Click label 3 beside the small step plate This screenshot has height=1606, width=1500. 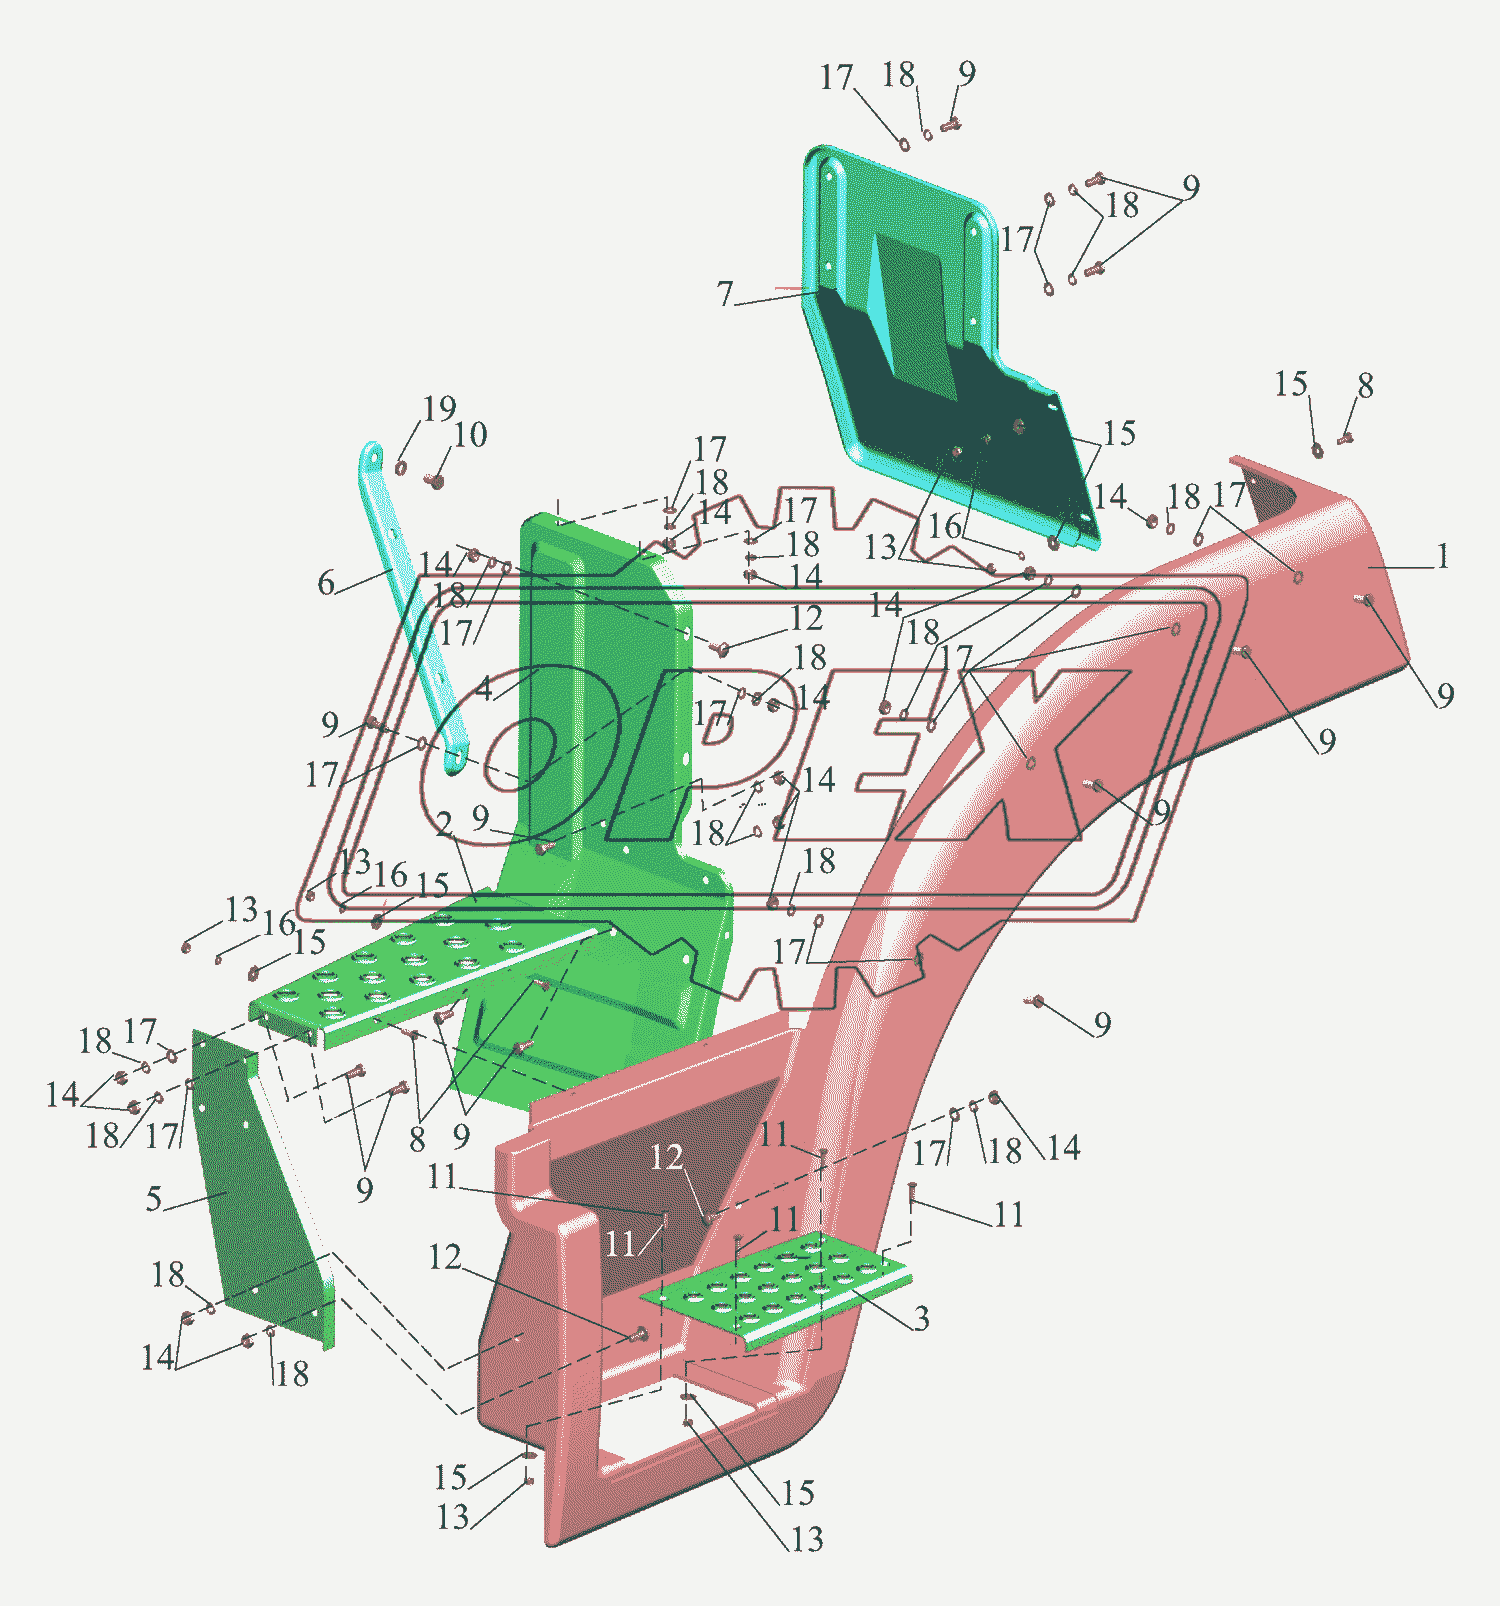coord(921,1318)
